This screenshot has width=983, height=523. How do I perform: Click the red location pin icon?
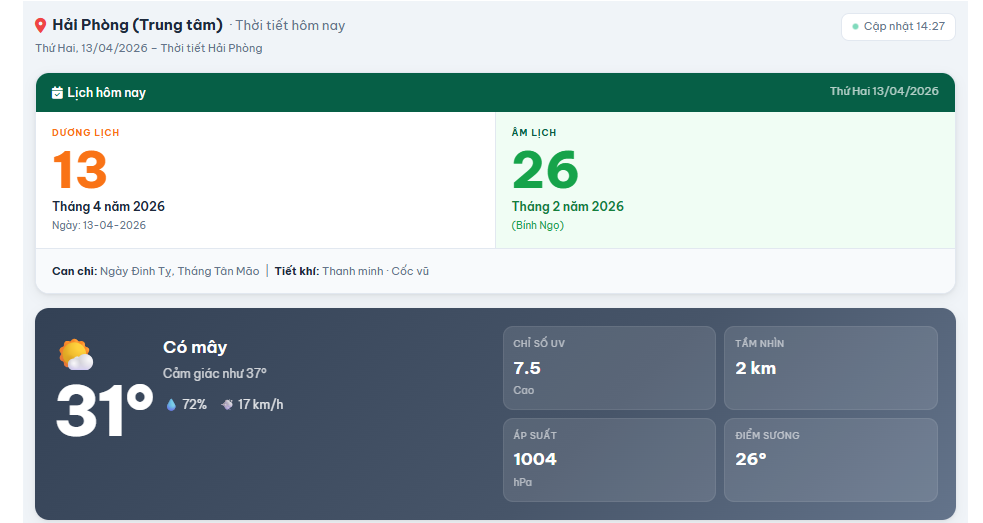[40, 26]
